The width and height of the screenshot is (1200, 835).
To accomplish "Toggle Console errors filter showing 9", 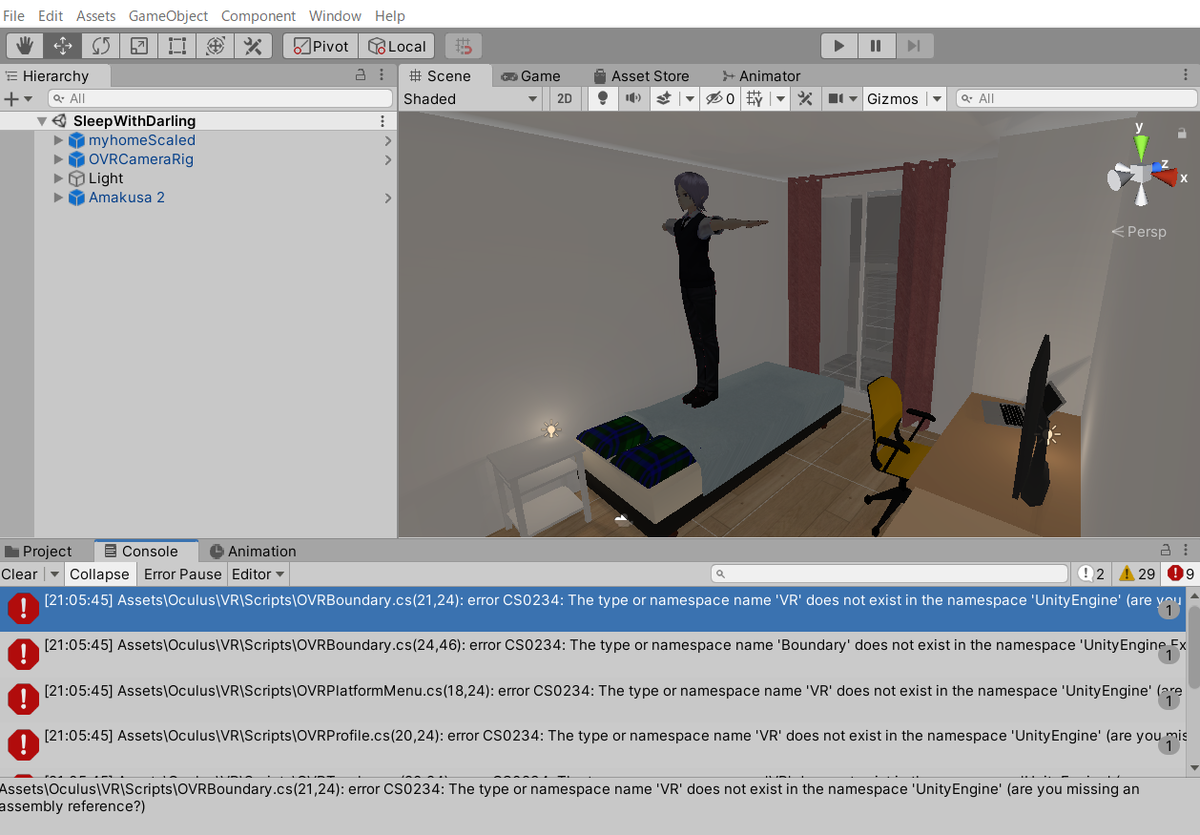I will [1181, 574].
